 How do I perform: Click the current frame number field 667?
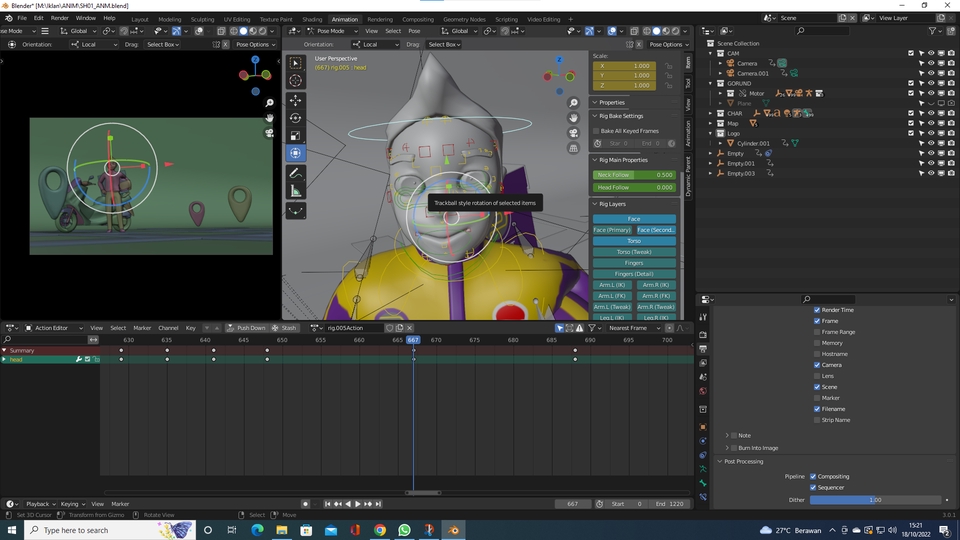coord(573,504)
